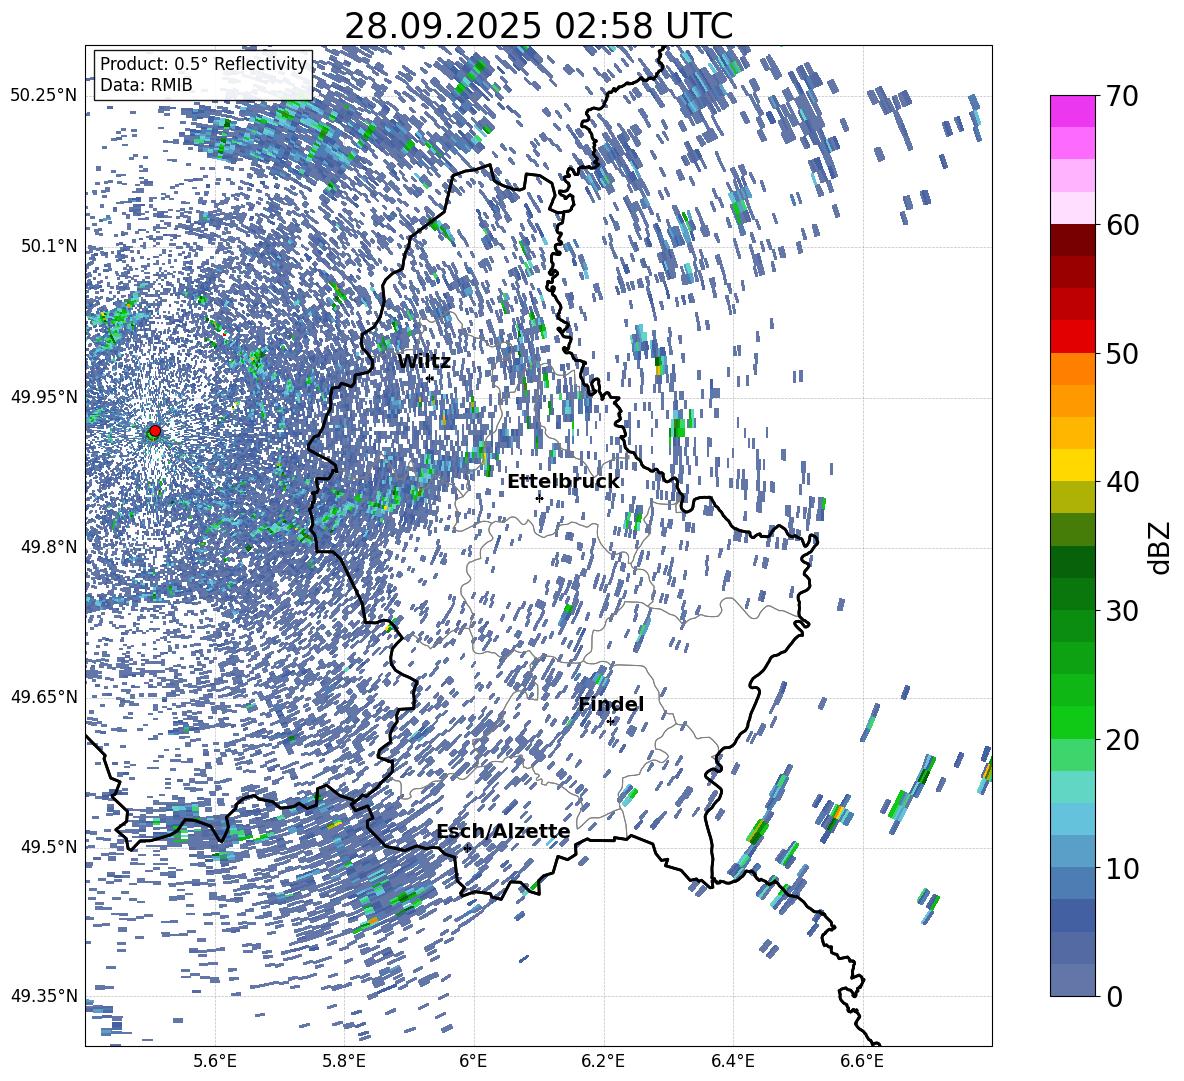
Task: Click the 5.8°E longitude tick label
Action: [344, 1061]
